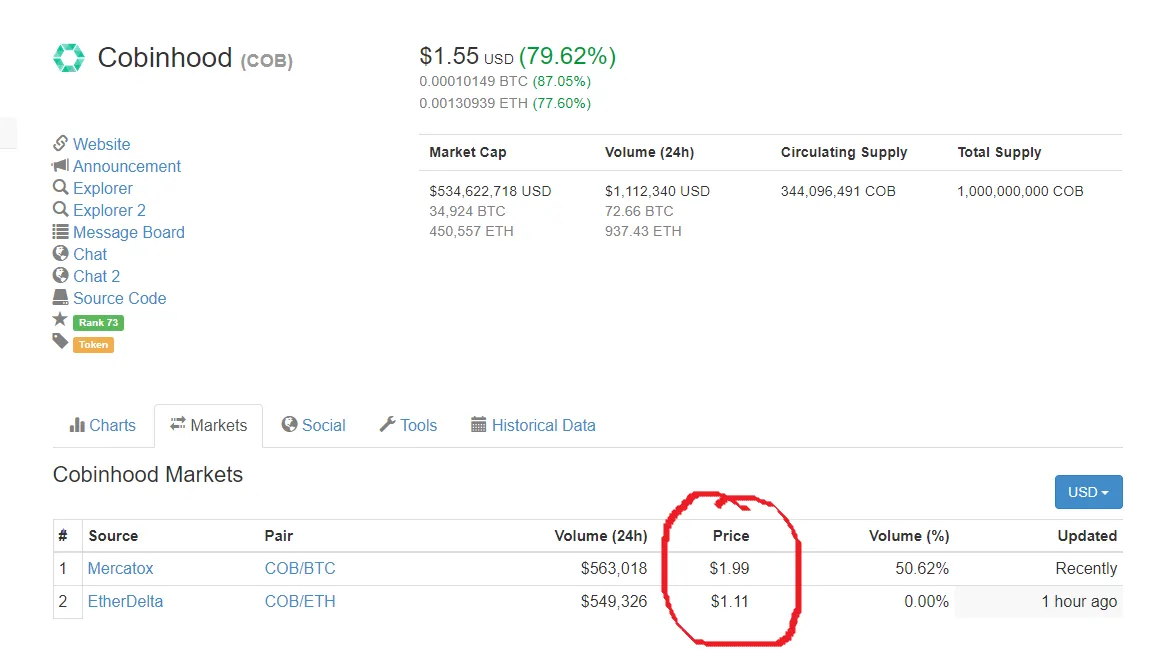Open the Mercatox exchange link
Image resolution: width=1166 pixels, height=650 pixels.
(120, 568)
